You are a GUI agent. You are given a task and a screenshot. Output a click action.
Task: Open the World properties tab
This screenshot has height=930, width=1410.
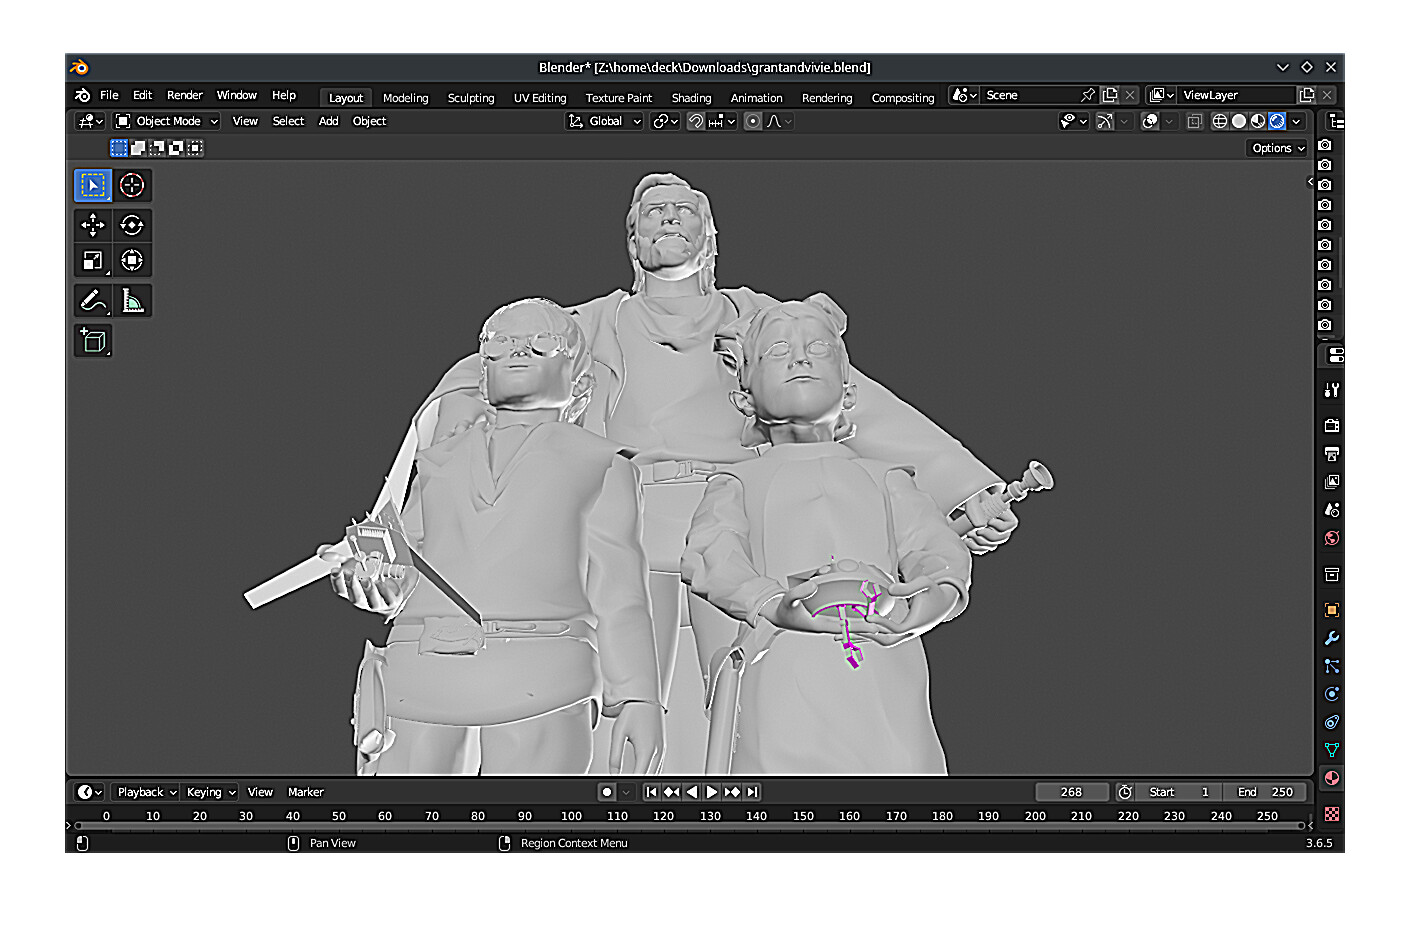pyautogui.click(x=1332, y=538)
